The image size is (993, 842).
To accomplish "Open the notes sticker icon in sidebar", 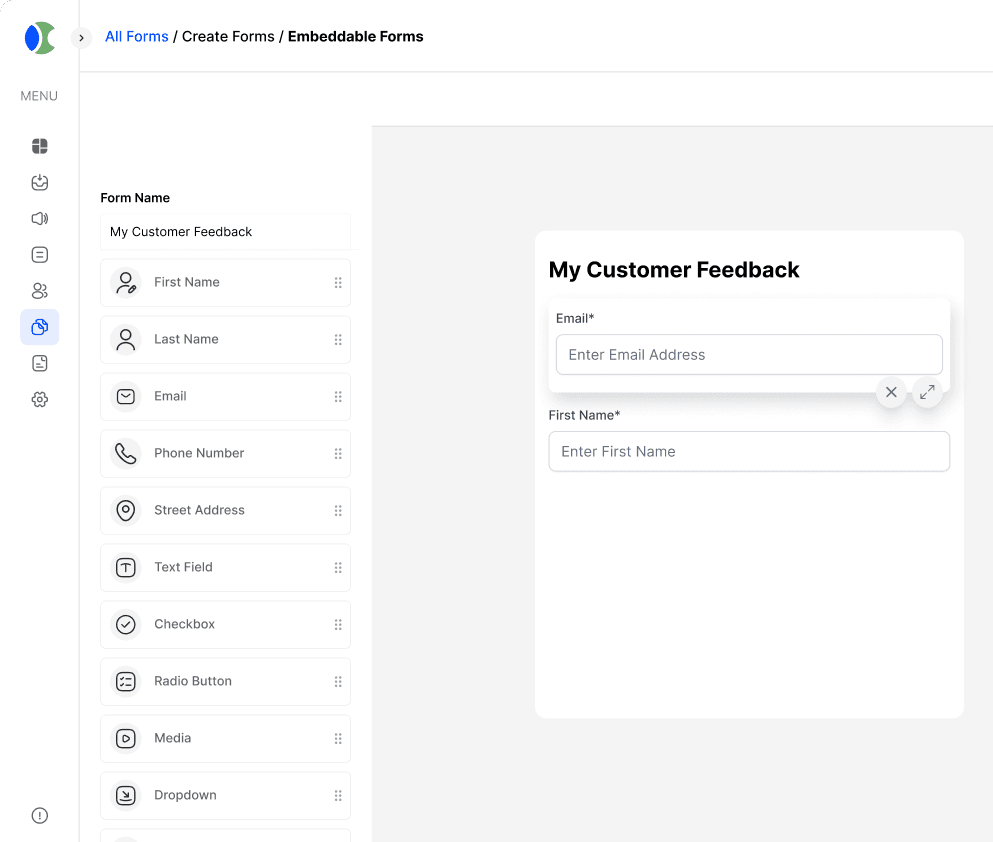I will click(x=39, y=363).
